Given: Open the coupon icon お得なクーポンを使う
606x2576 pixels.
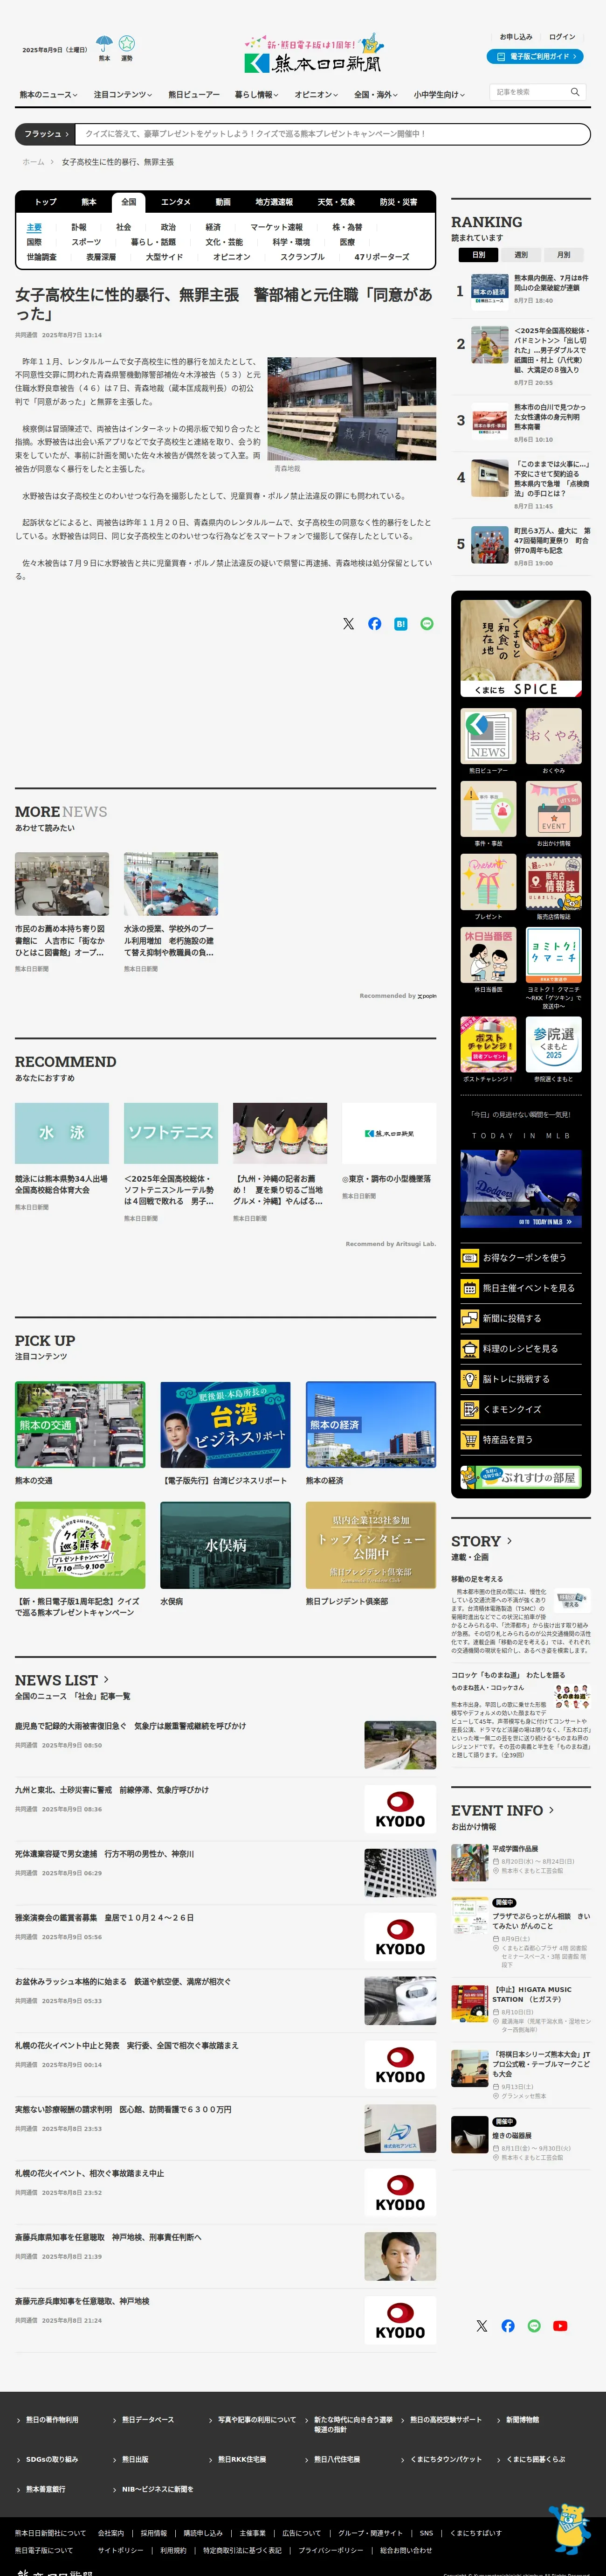Looking at the screenshot, I should point(469,1258).
